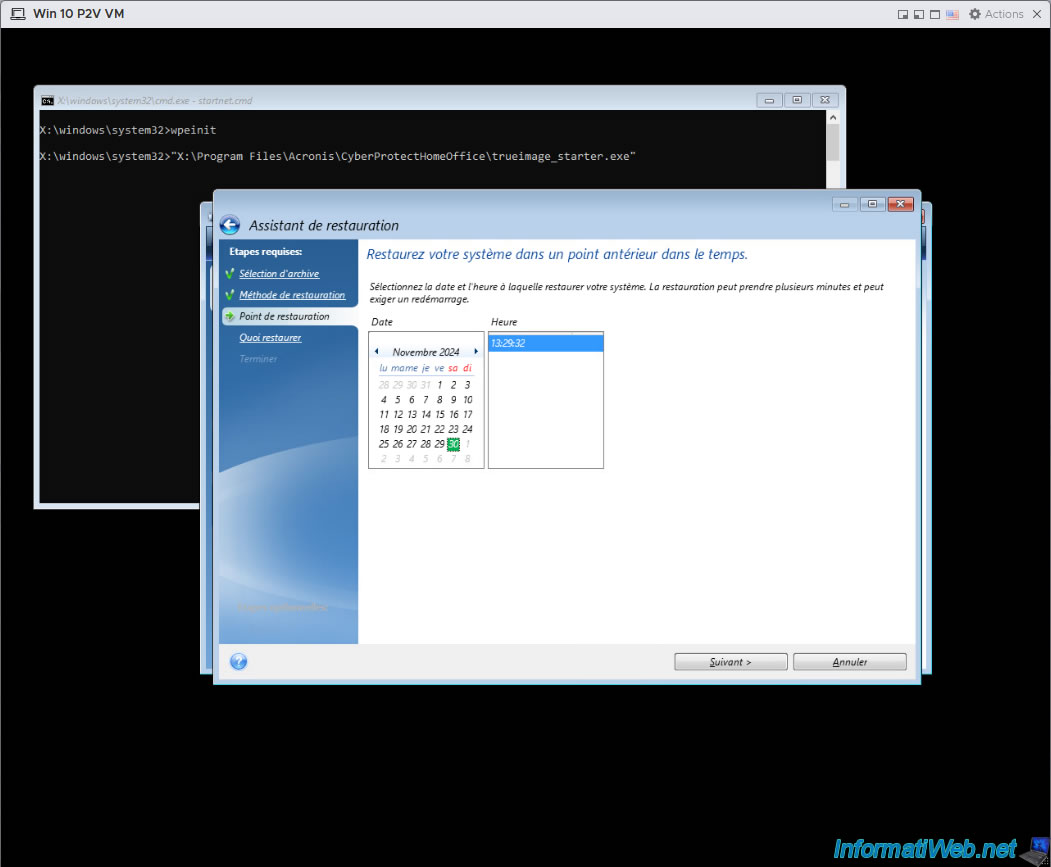1051x867 pixels.
Task: Select the 13:29:32 restore time entry
Action: [x=546, y=343]
